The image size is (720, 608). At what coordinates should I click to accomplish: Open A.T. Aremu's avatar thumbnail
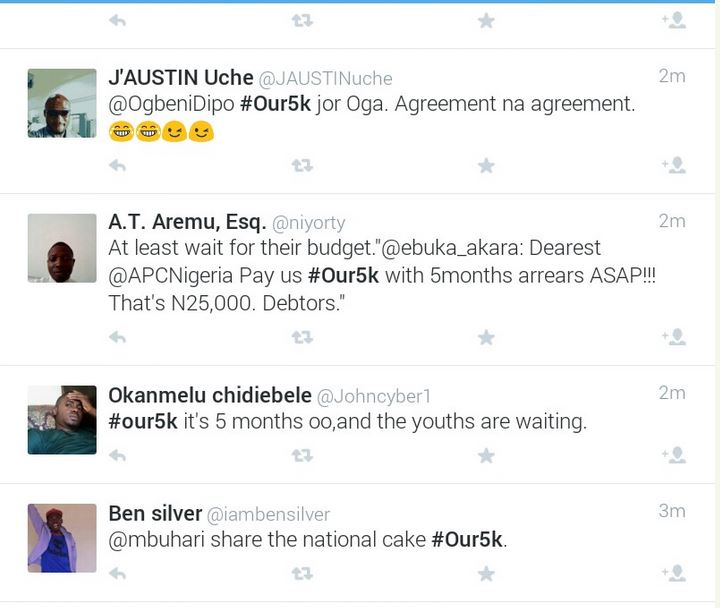pyautogui.click(x=62, y=248)
